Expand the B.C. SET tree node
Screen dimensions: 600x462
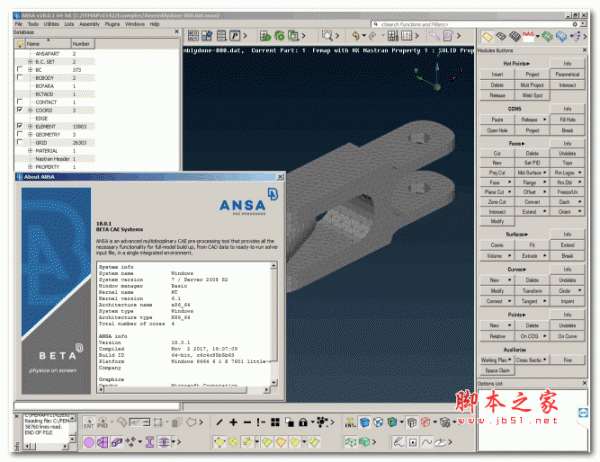(30, 62)
